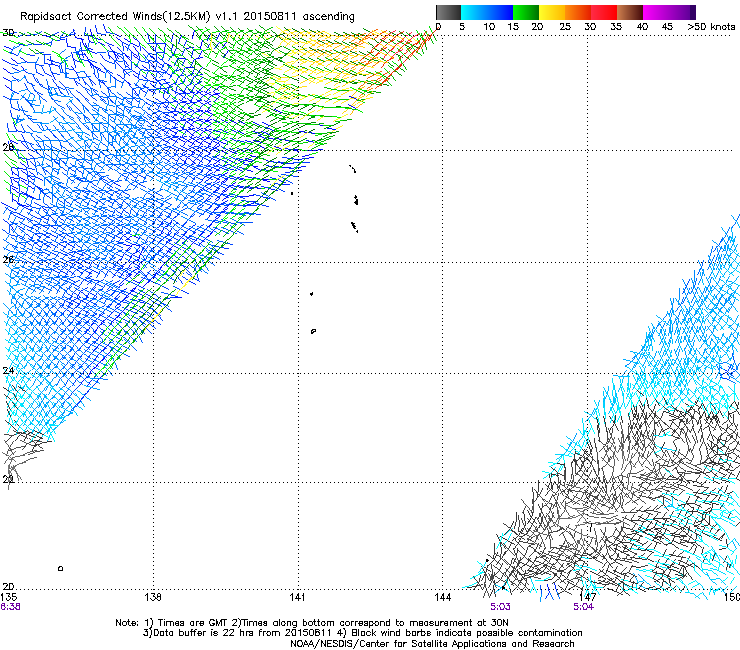Click the magenta-purple 40-50 knots color swatch
The width and height of the screenshot is (740, 650).
669,12
